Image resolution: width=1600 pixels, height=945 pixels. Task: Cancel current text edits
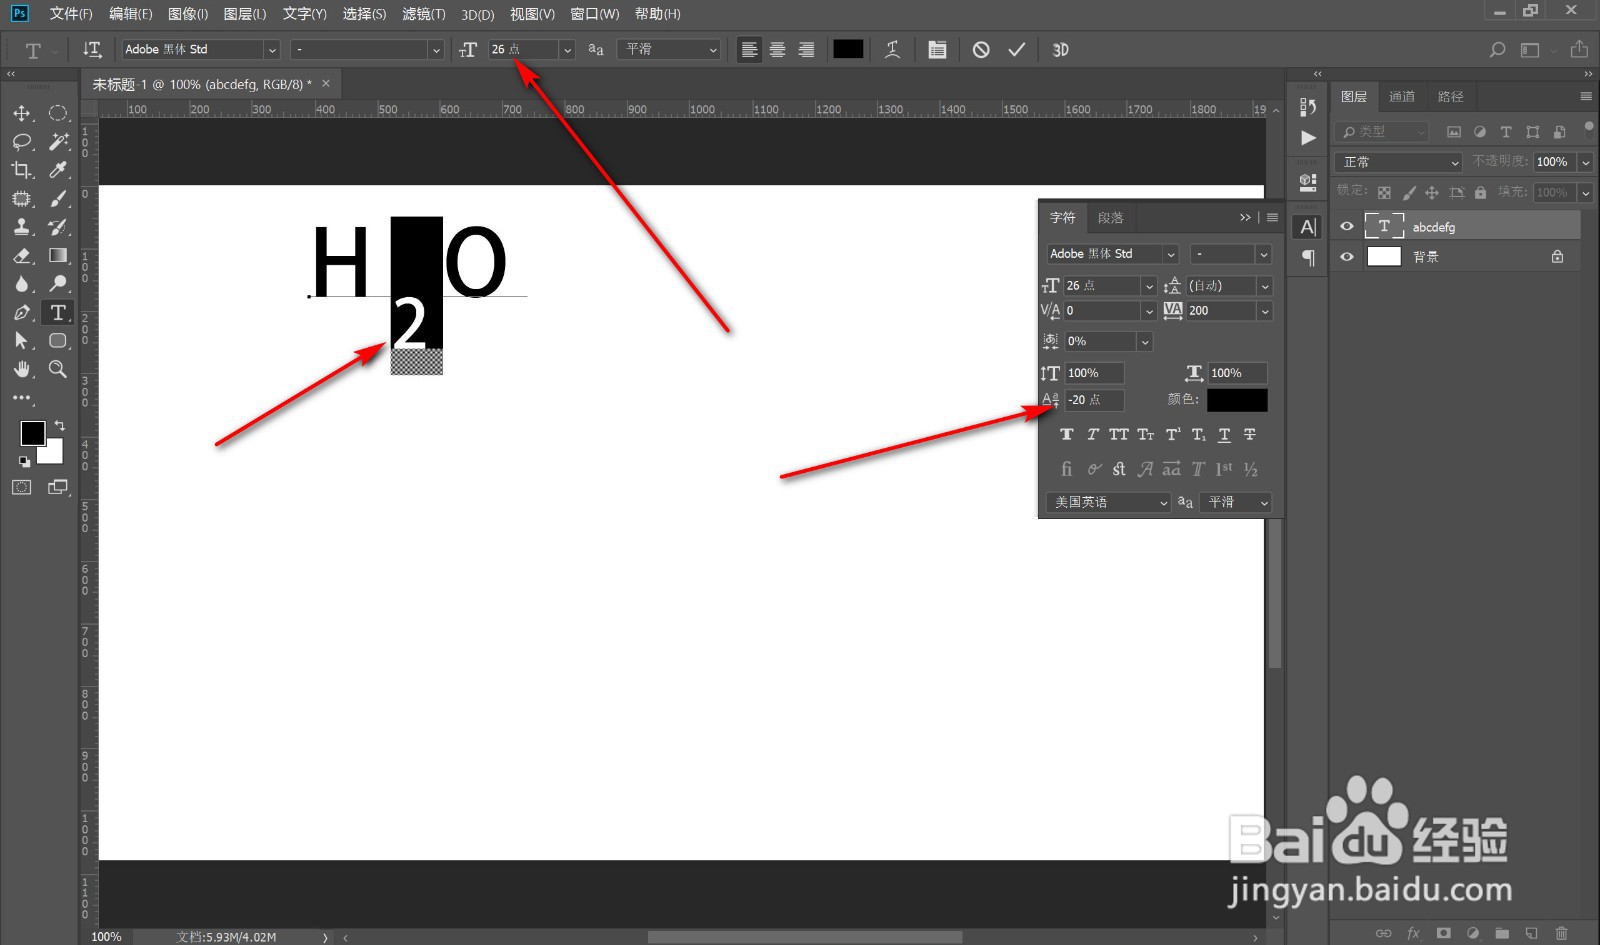[981, 49]
